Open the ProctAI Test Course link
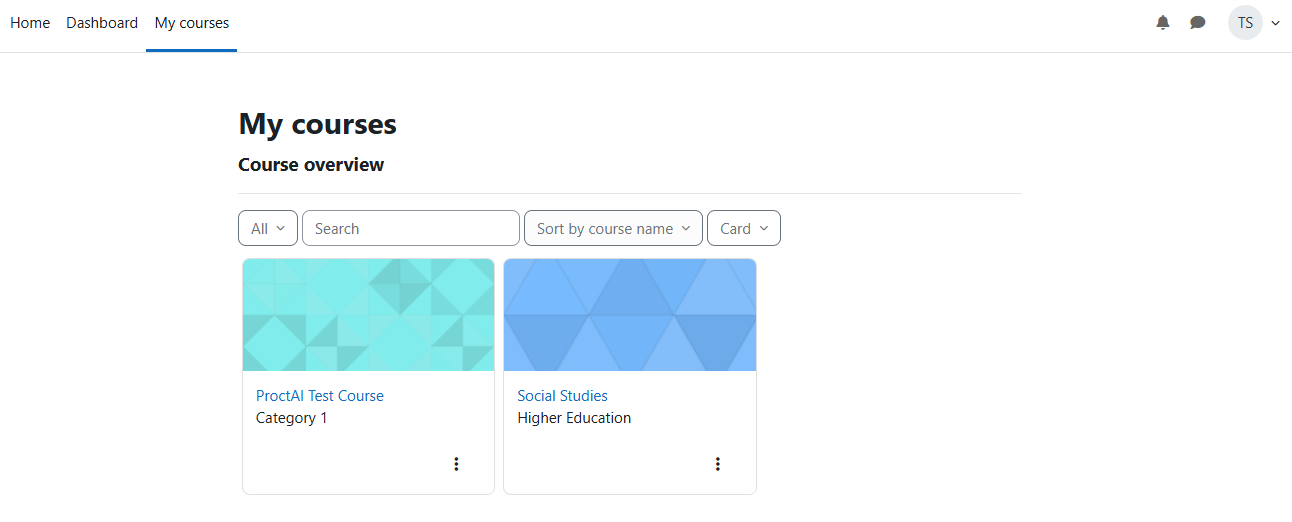 pyautogui.click(x=320, y=396)
